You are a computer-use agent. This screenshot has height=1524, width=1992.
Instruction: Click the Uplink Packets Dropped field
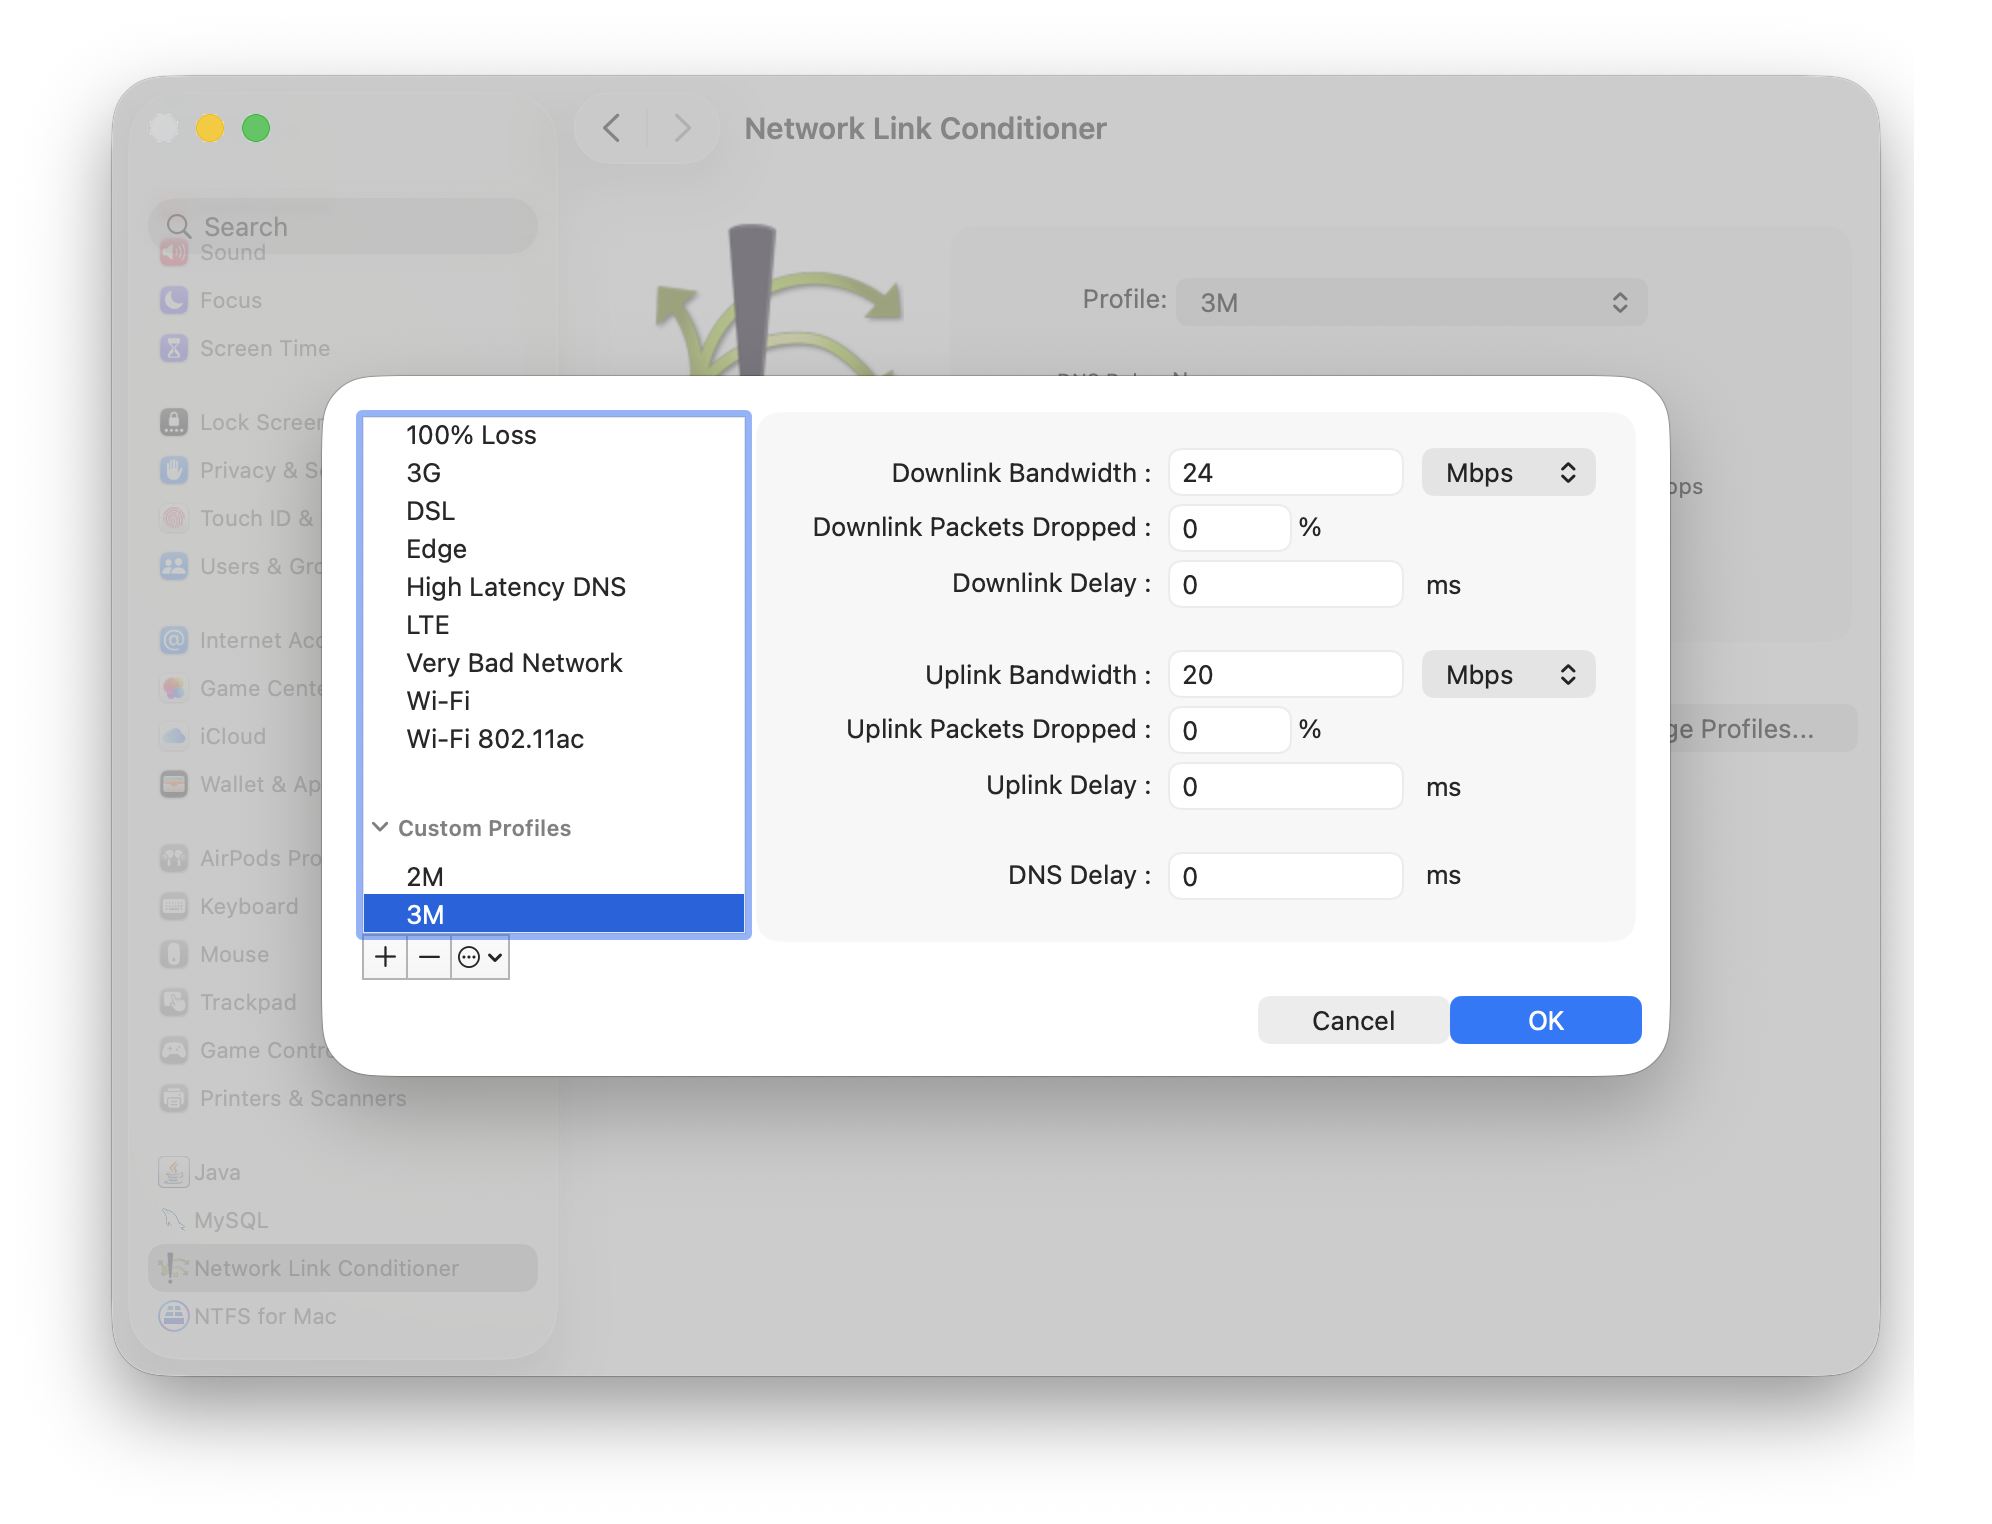1229,730
